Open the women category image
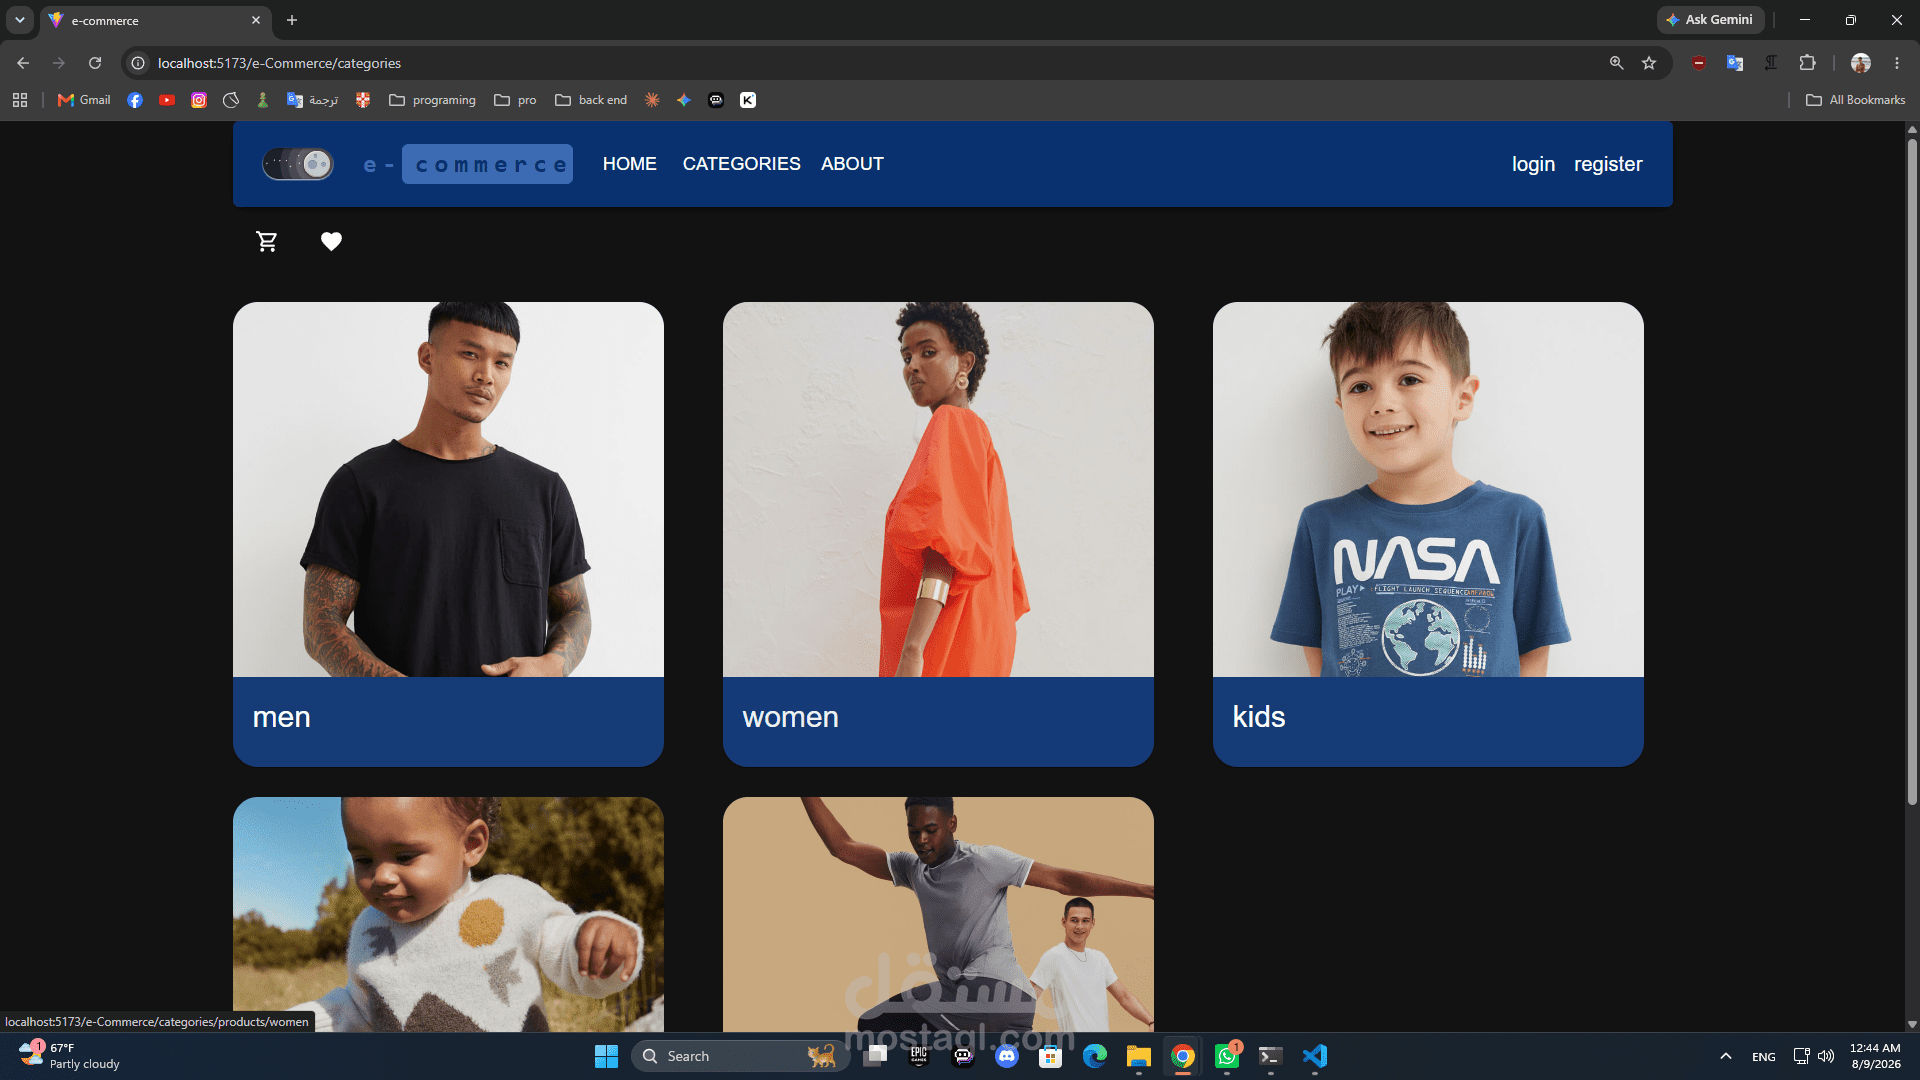 click(938, 490)
